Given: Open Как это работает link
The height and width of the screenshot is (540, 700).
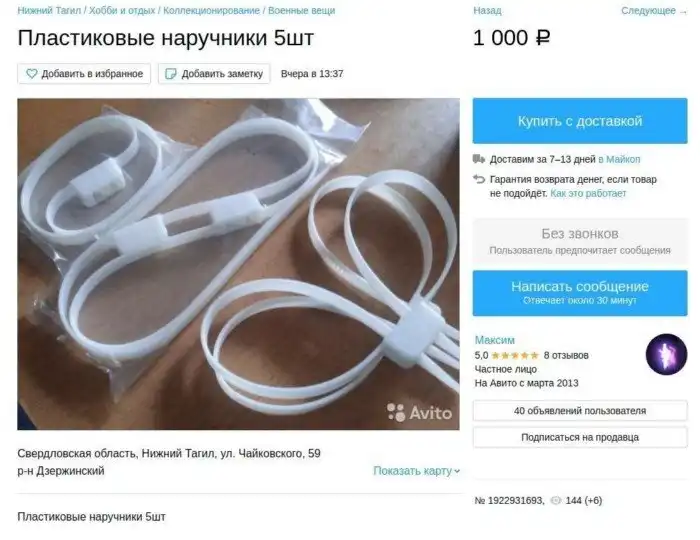Looking at the screenshot, I should [x=588, y=193].
